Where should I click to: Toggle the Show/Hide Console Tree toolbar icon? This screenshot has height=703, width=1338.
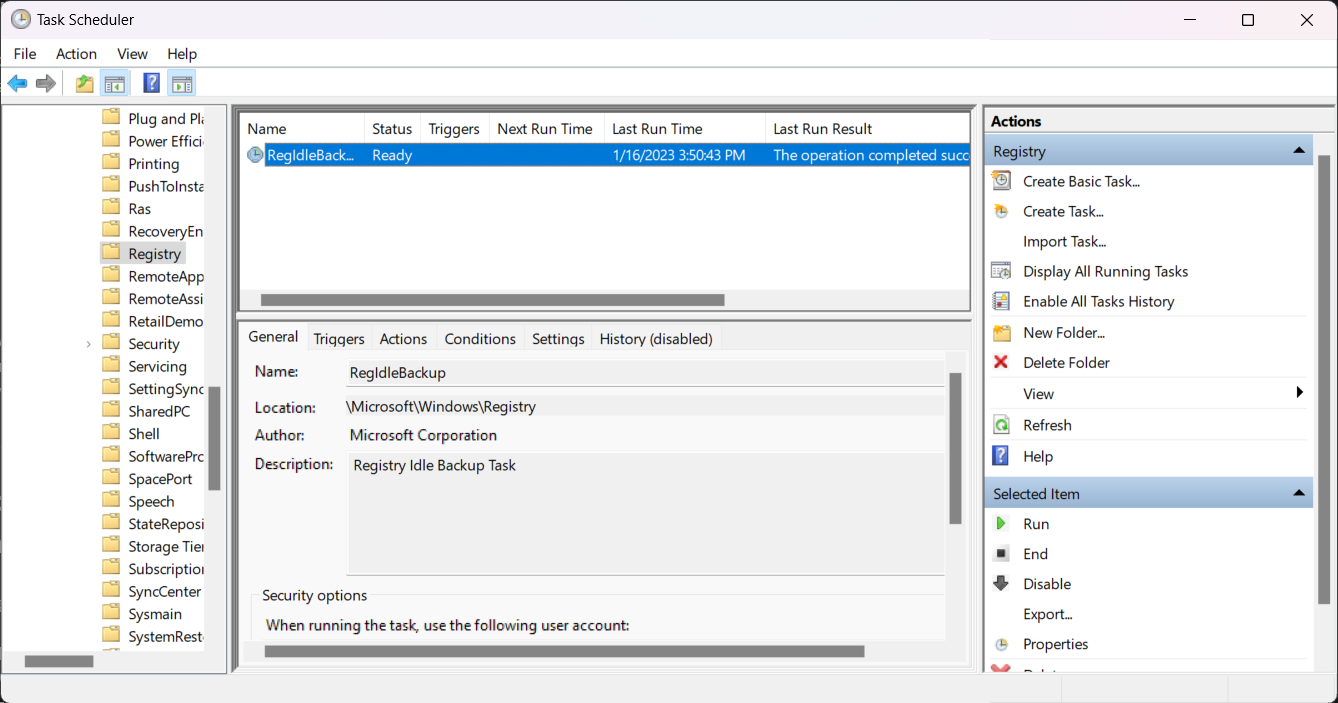114,83
